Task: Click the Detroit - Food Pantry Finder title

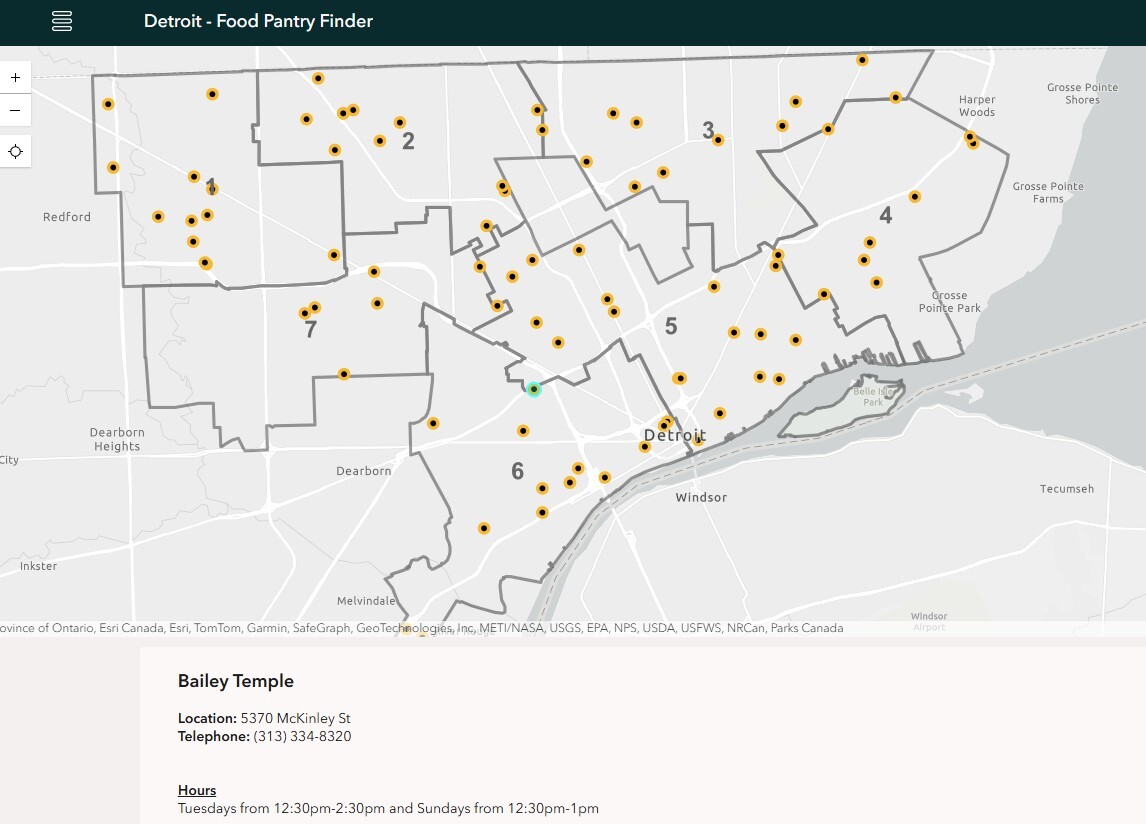Action: (x=258, y=21)
